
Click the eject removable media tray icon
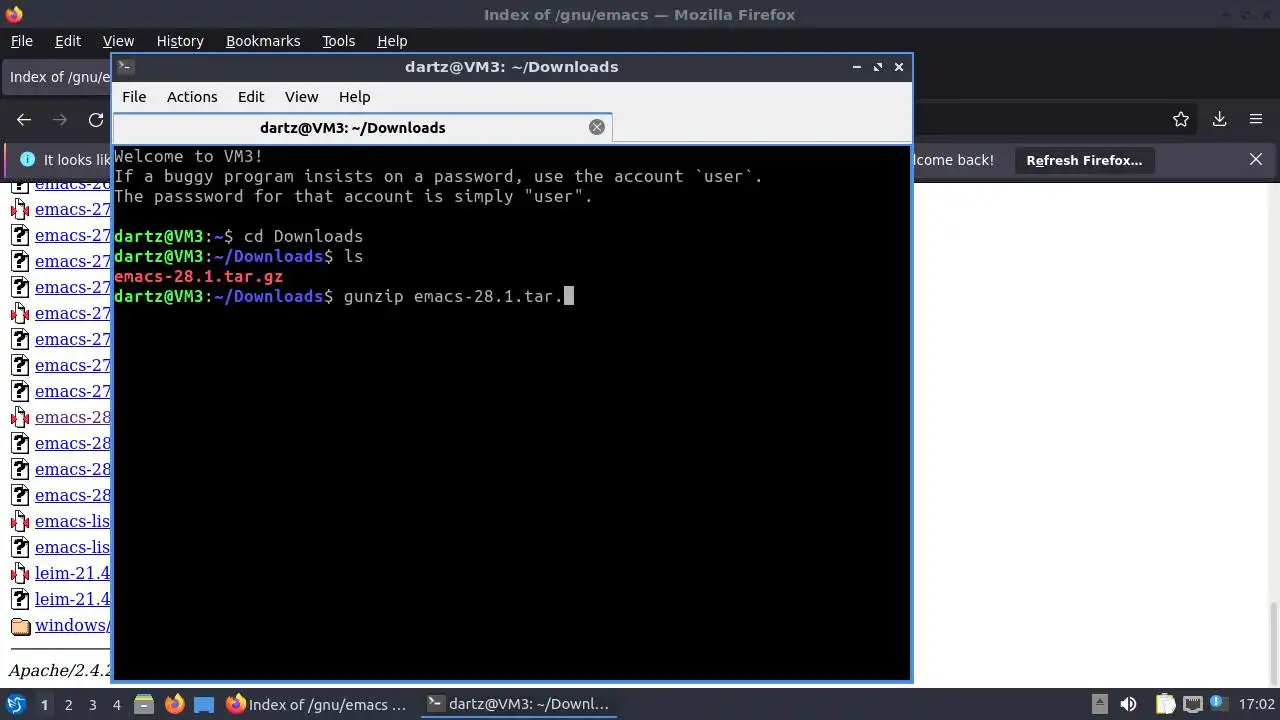coord(1099,704)
